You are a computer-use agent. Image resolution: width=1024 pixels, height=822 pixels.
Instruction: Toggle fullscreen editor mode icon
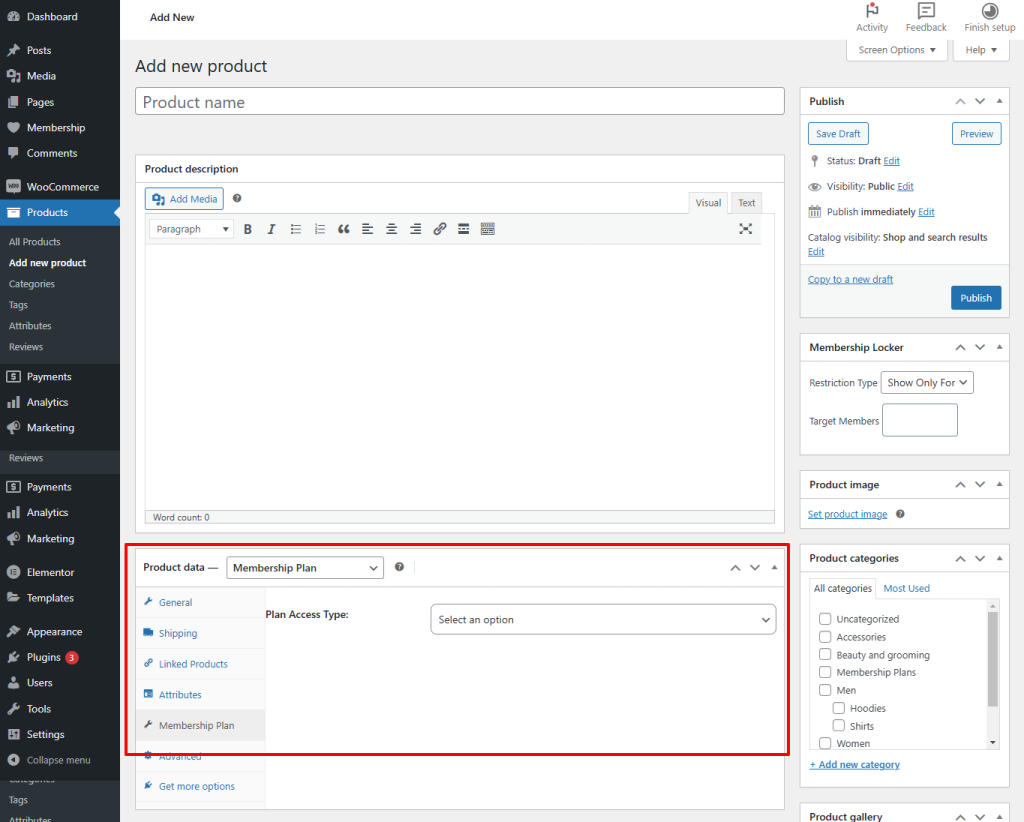(x=745, y=229)
